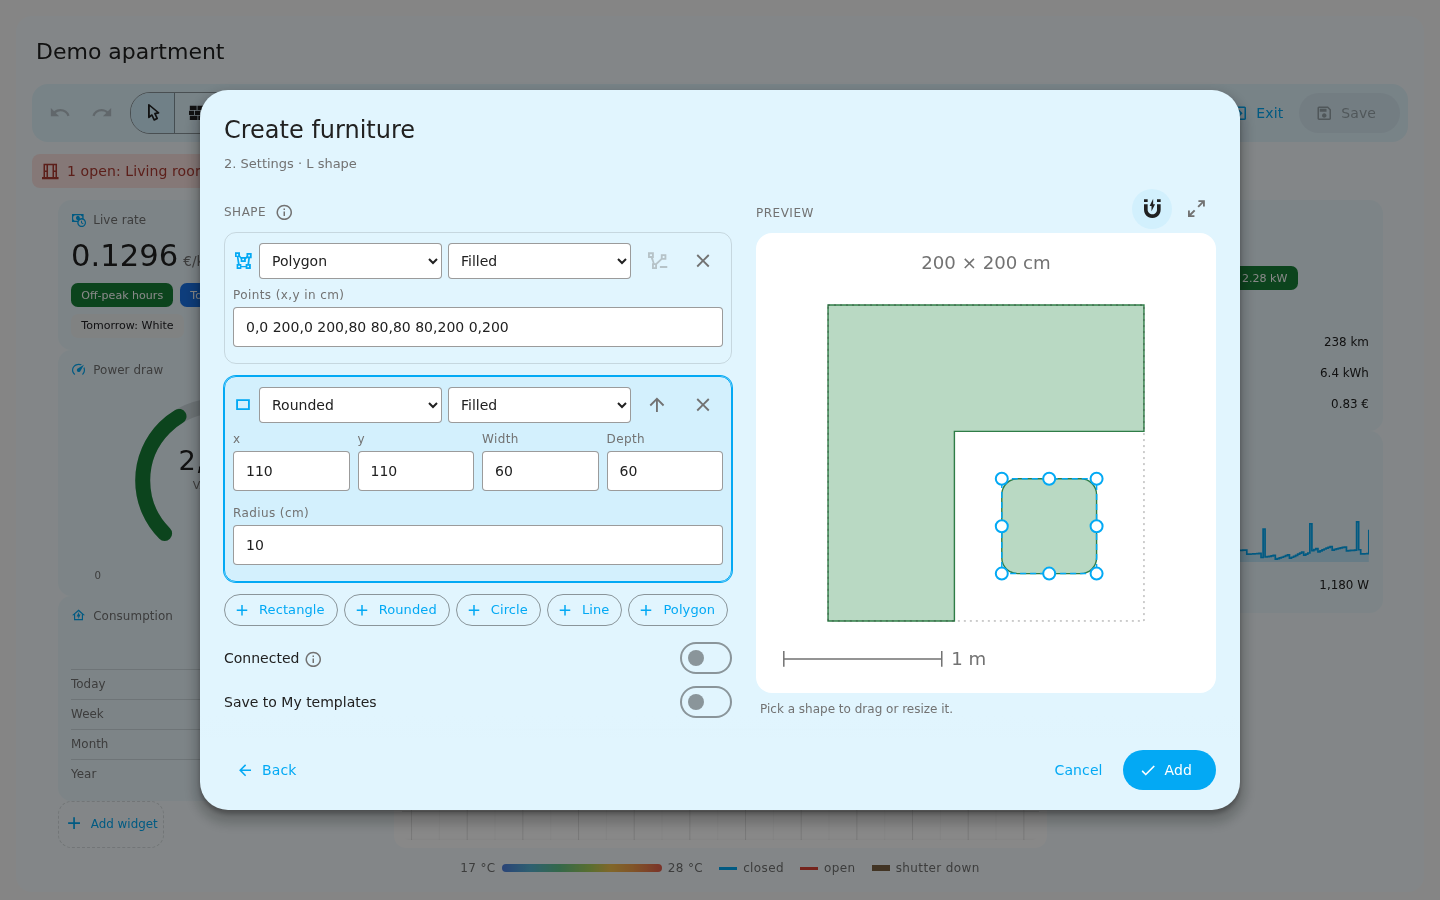Select the top-left resize handle in preview
Viewport: 1440px width, 900px height.
pyautogui.click(x=1002, y=479)
